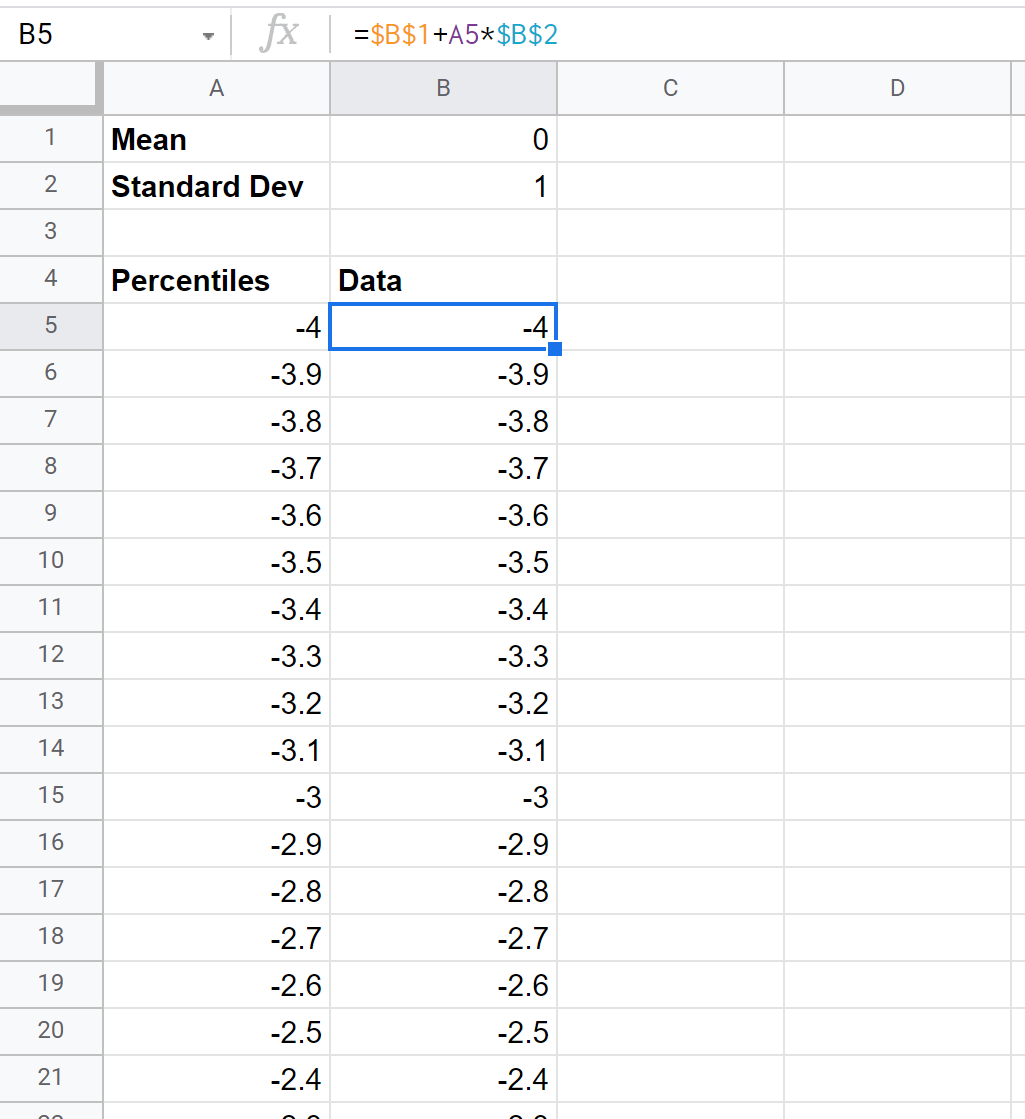Select row 1 header
Image resolution: width=1025 pixels, height=1119 pixels.
[x=50, y=138]
